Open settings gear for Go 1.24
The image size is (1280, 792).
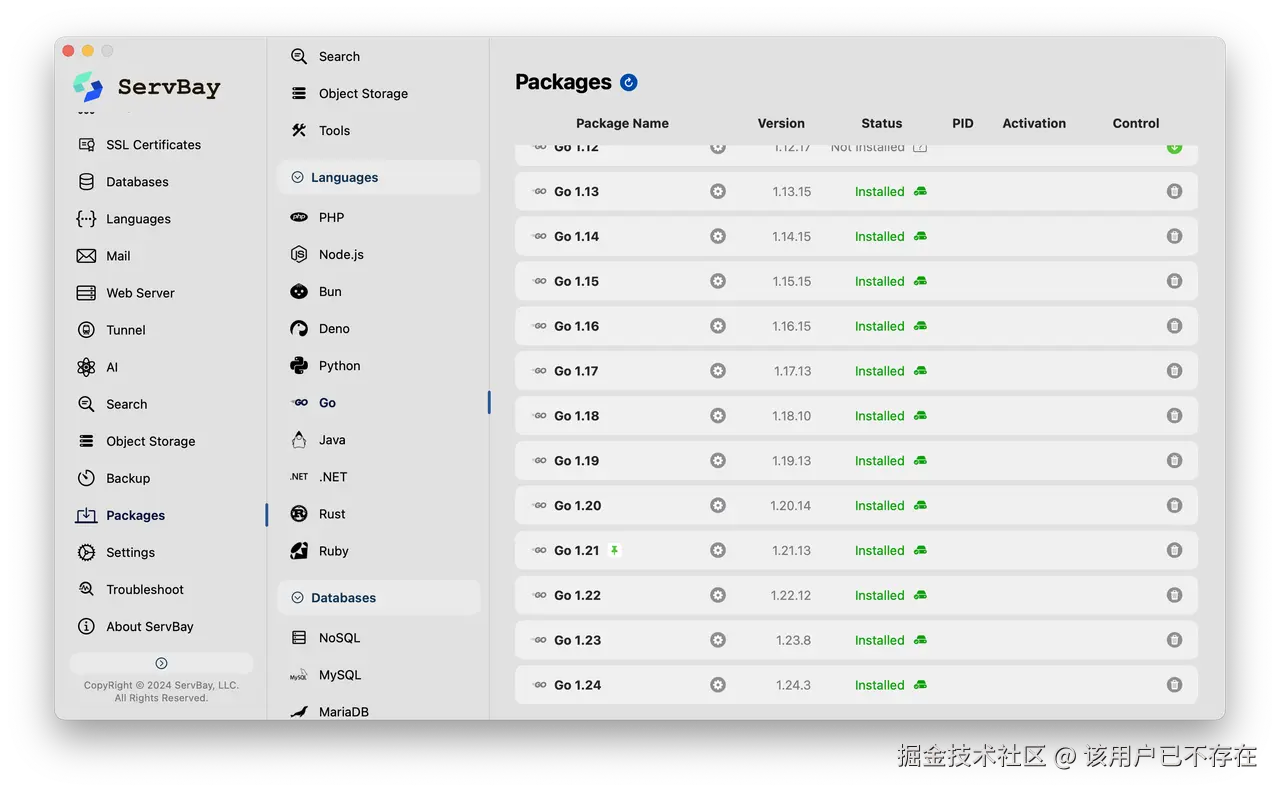coord(718,685)
